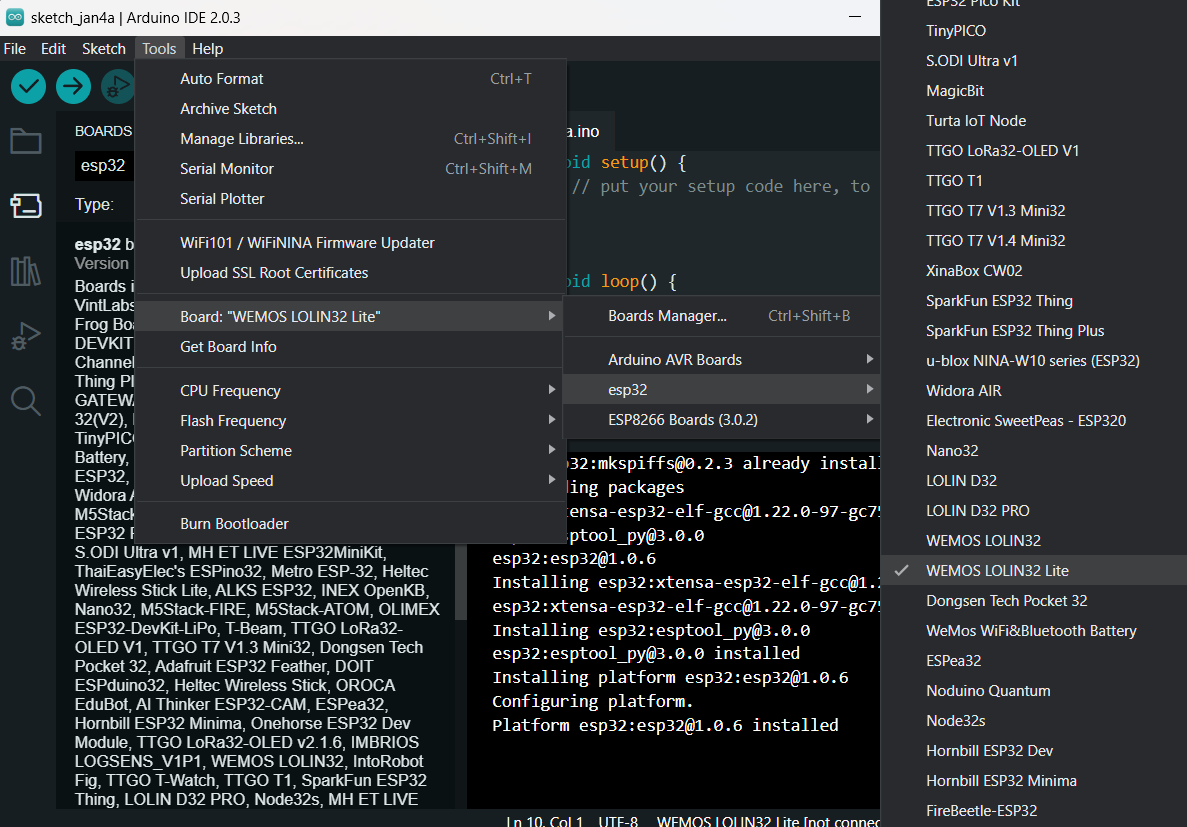The image size is (1187, 827).
Task: Open the Help menu
Action: coord(207,48)
